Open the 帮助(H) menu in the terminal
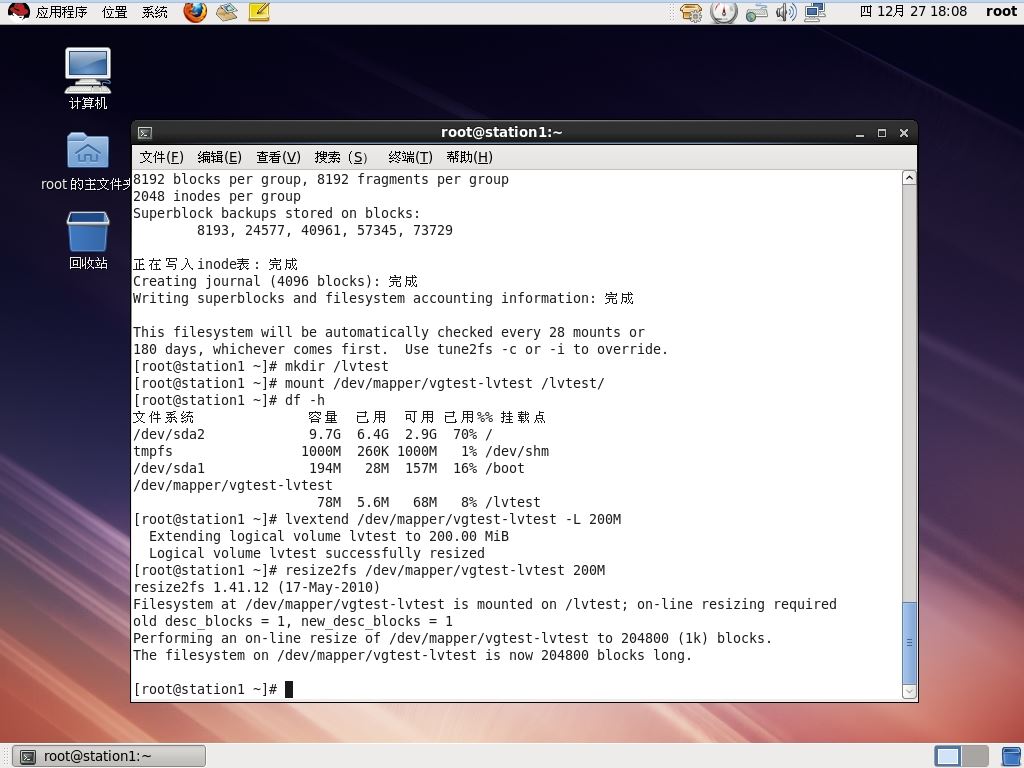The width and height of the screenshot is (1024, 768). tap(470, 157)
